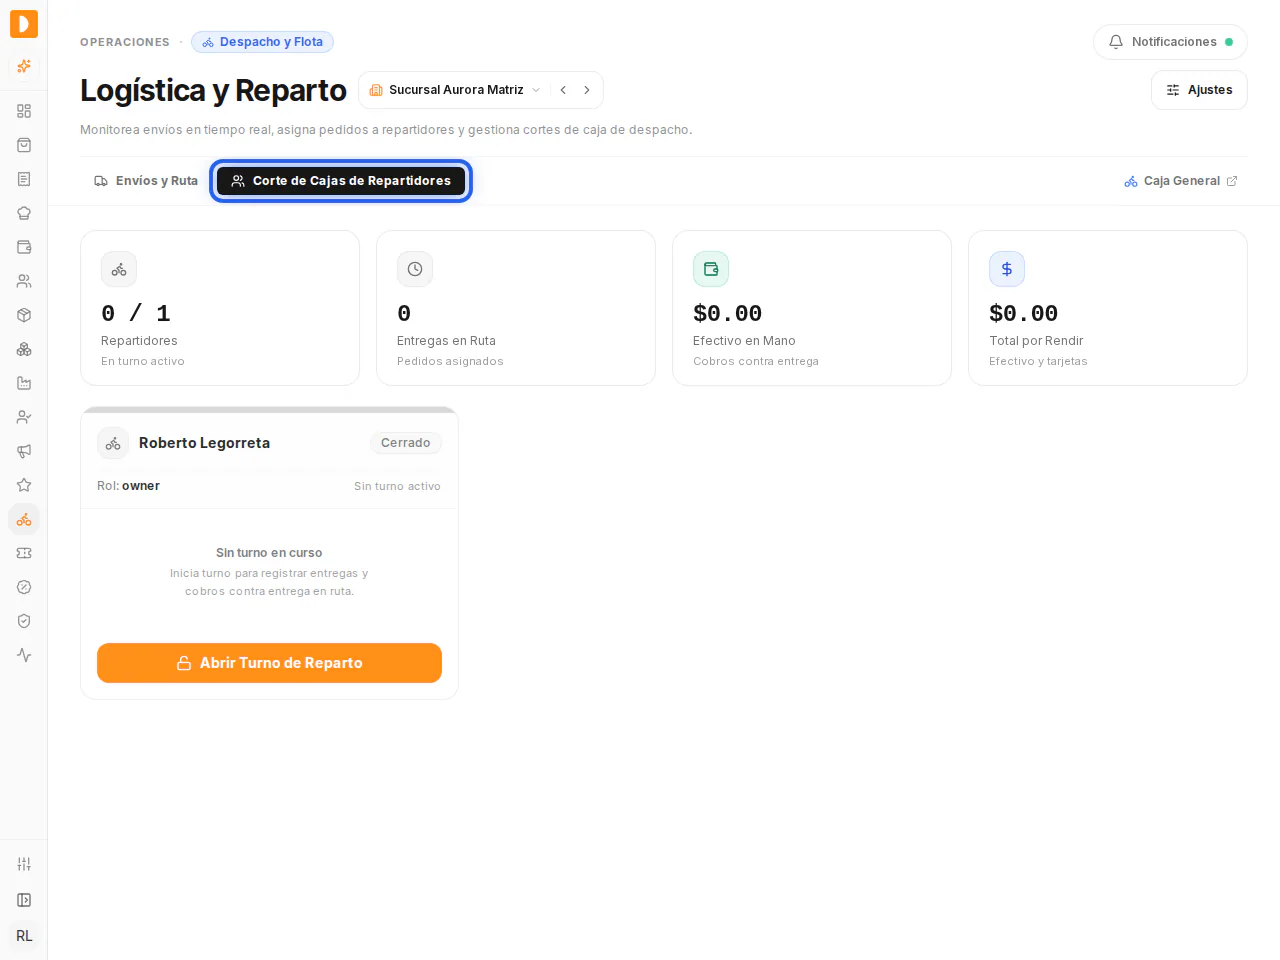Open the Caja General link
1280x960 pixels.
[x=1181, y=181]
